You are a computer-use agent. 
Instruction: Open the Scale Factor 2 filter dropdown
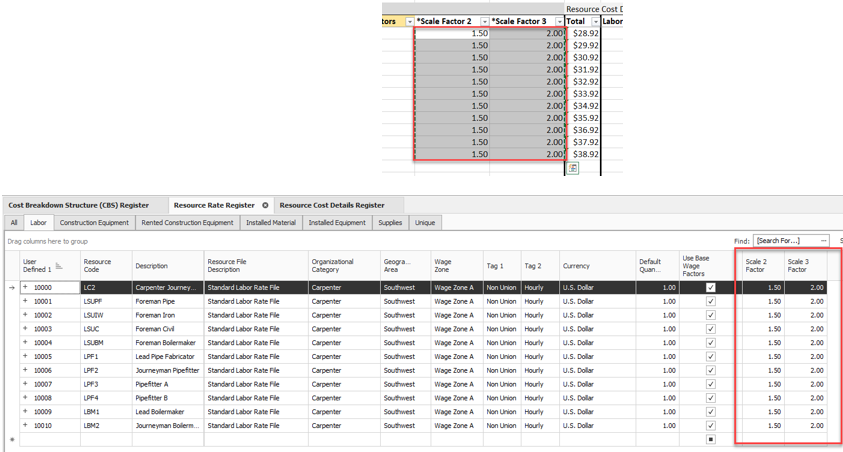click(484, 21)
